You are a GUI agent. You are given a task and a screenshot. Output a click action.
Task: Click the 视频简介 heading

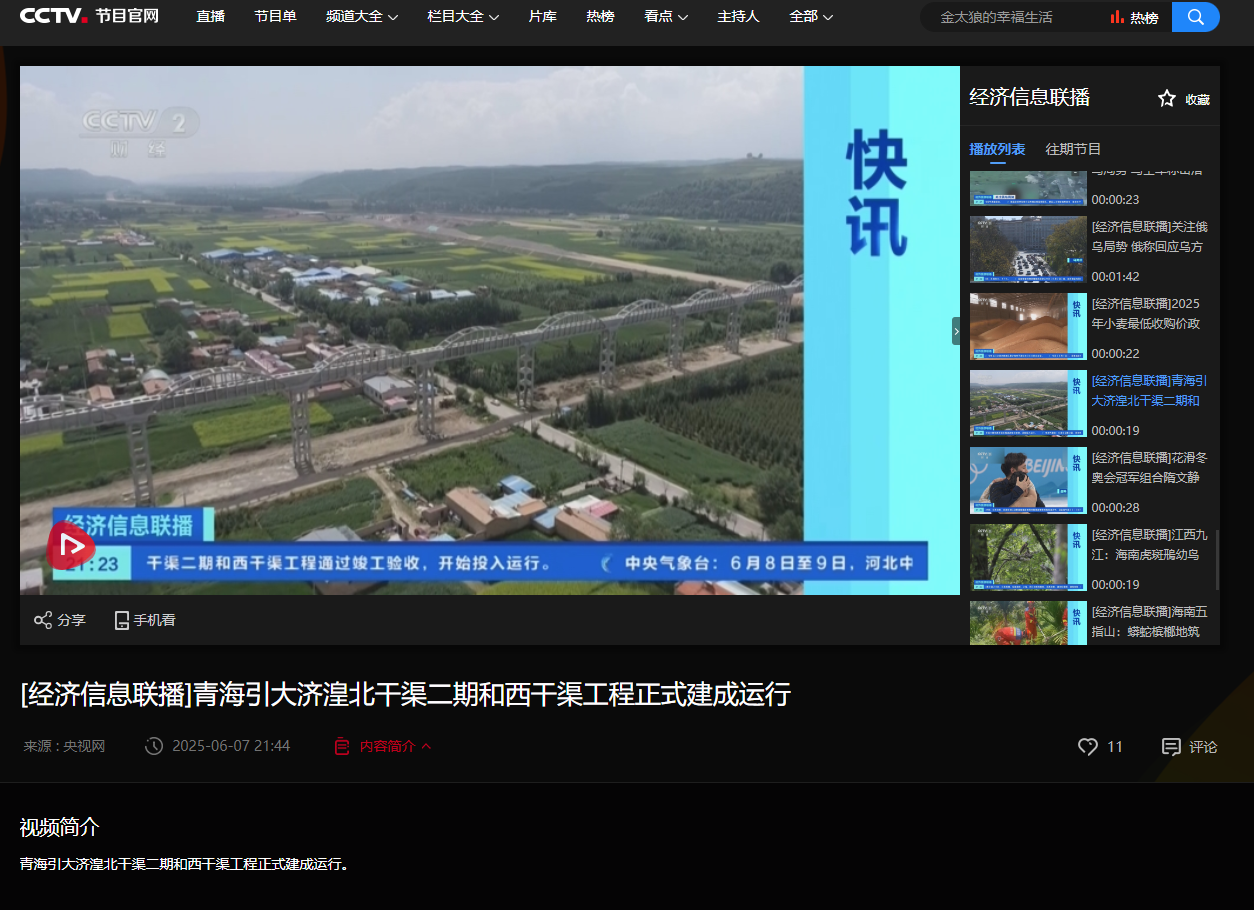(x=60, y=827)
